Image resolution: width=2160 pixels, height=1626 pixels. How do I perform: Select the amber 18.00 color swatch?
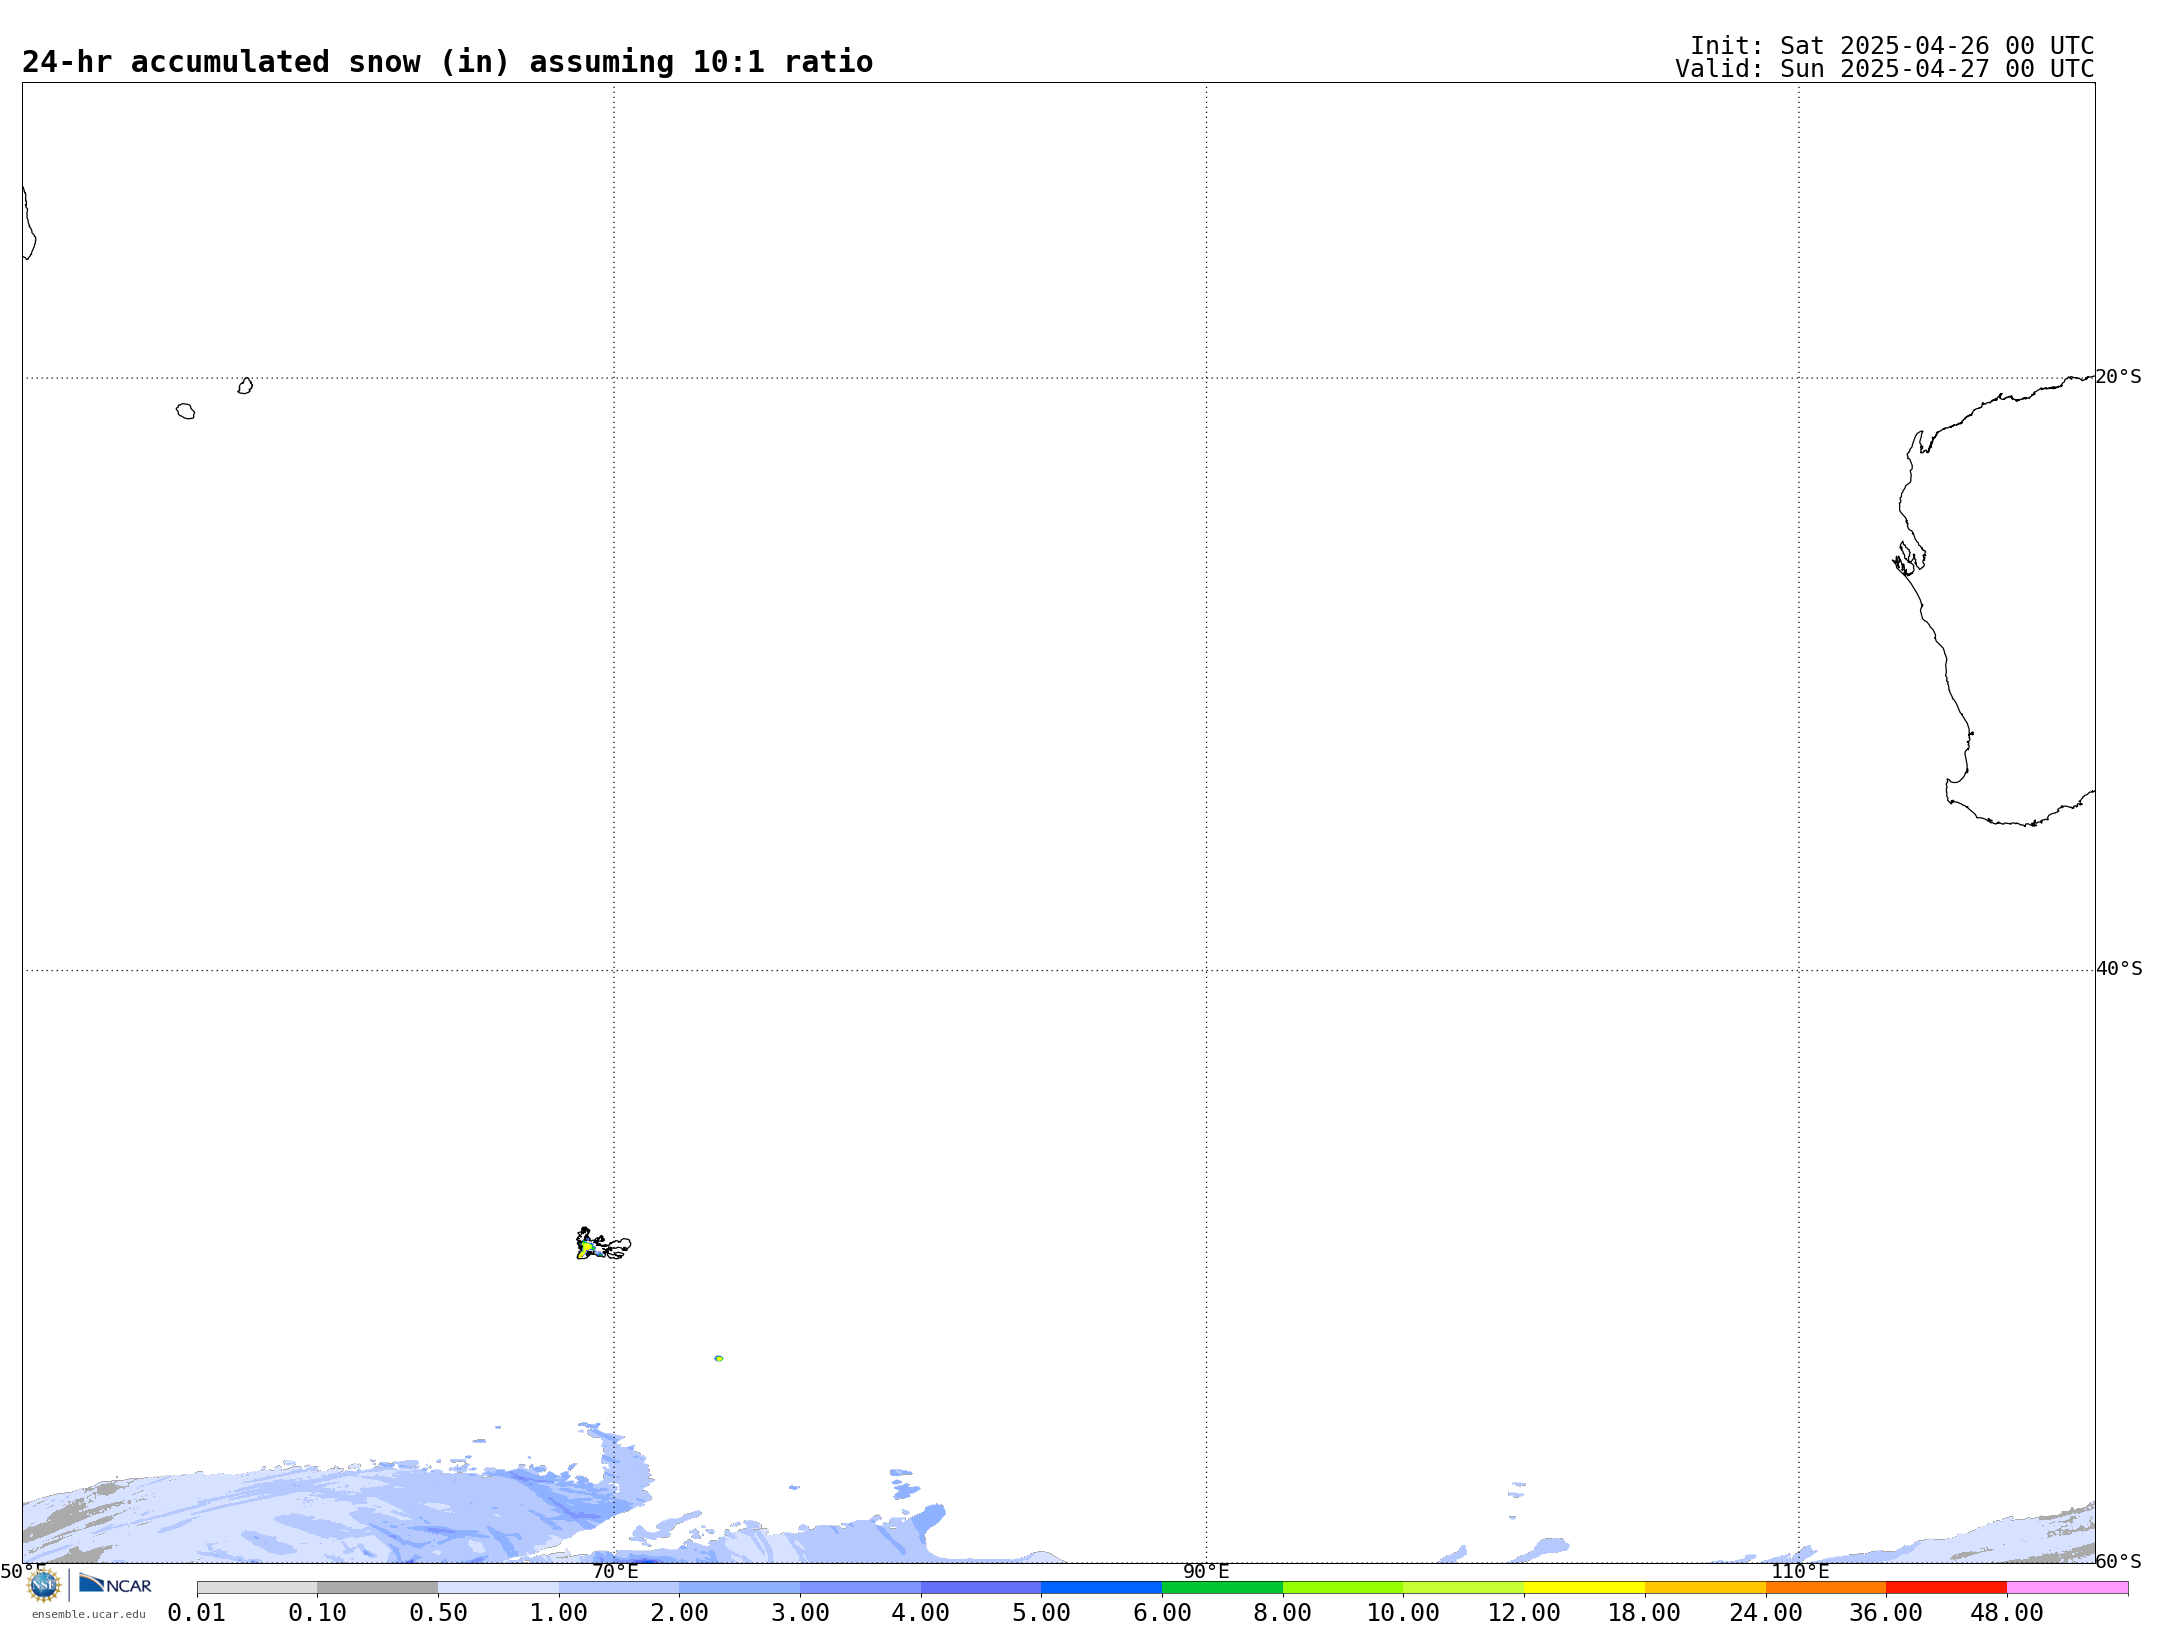click(1705, 1588)
